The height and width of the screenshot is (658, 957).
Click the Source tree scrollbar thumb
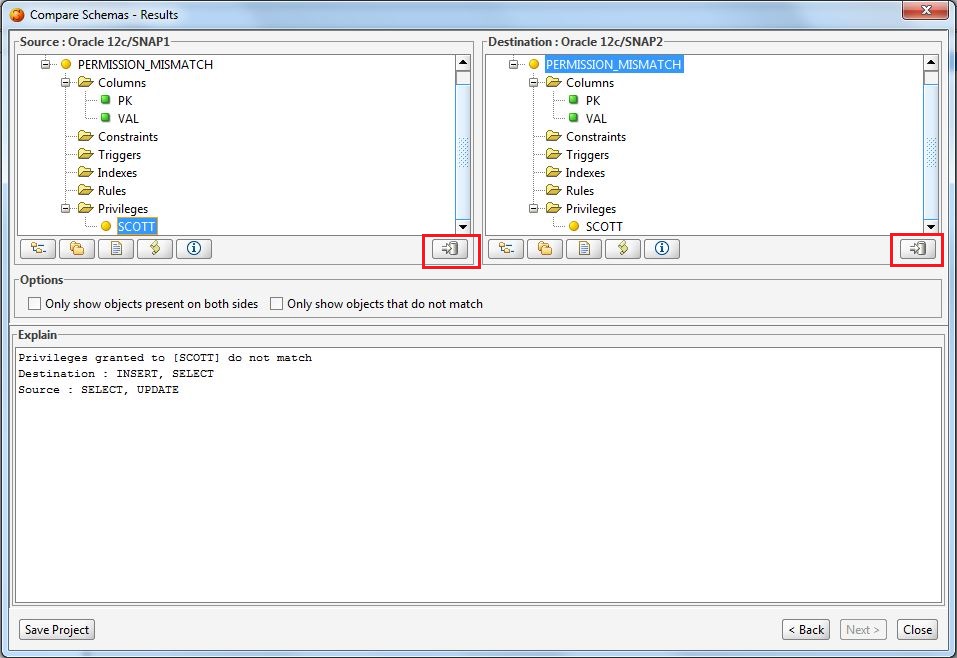[463, 152]
